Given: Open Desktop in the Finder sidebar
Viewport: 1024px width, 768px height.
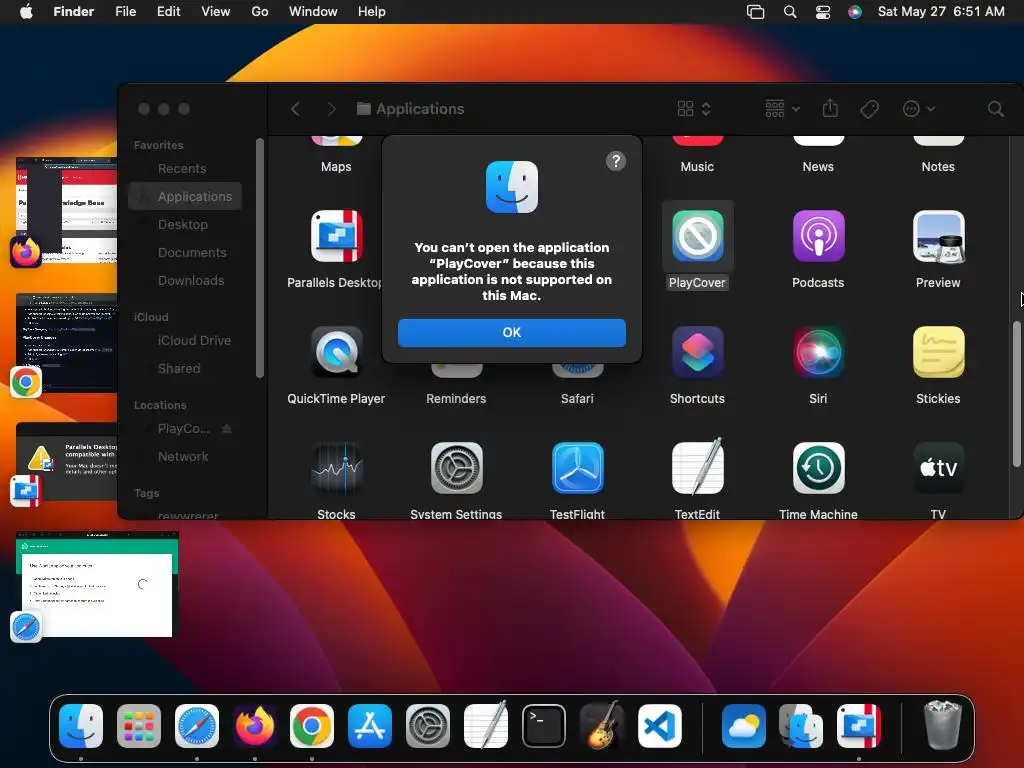Looking at the screenshot, I should pos(185,225).
